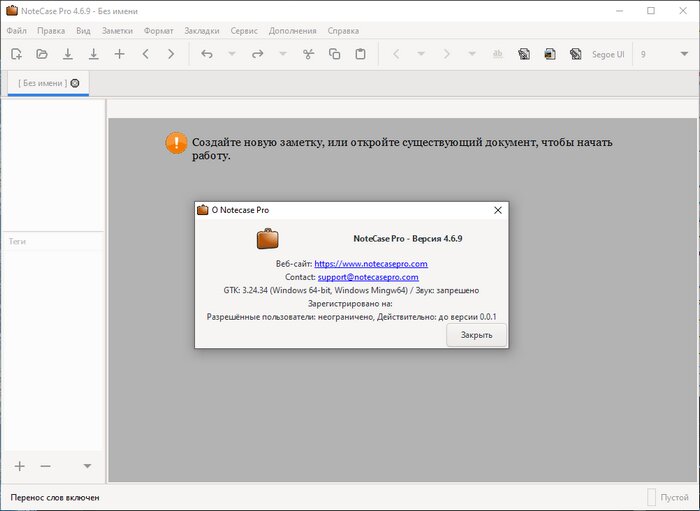Click the briefcase logo inside the about dialog
Image resolution: width=700 pixels, height=511 pixels.
tap(267, 238)
